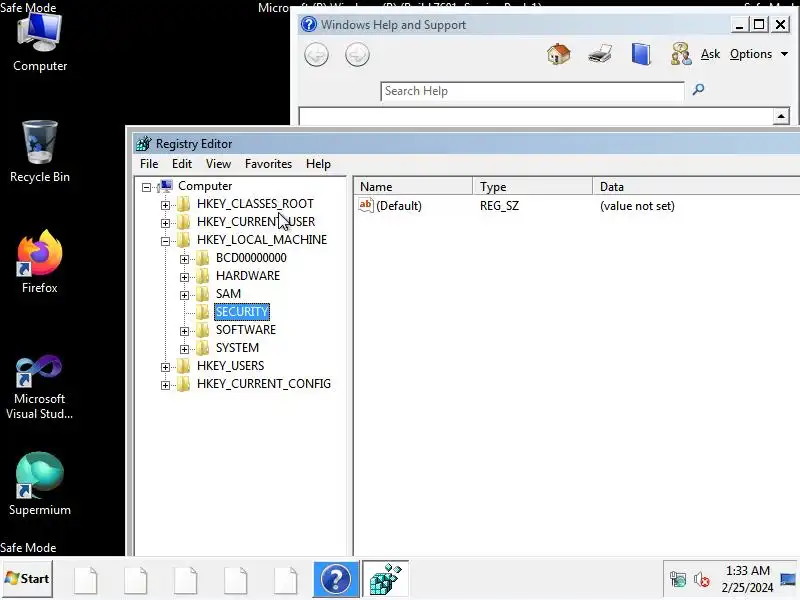Select the (Default) value name
The width and height of the screenshot is (800, 600).
pos(399,206)
